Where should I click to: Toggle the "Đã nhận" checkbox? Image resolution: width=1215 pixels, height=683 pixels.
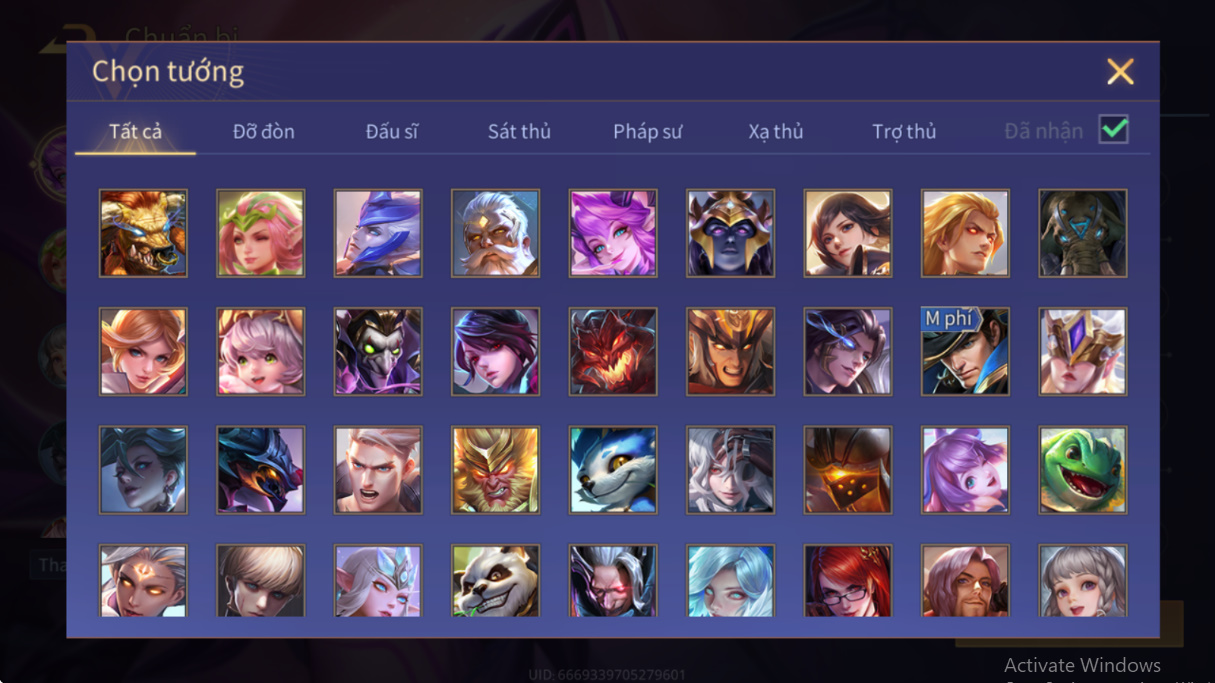[x=1114, y=130]
